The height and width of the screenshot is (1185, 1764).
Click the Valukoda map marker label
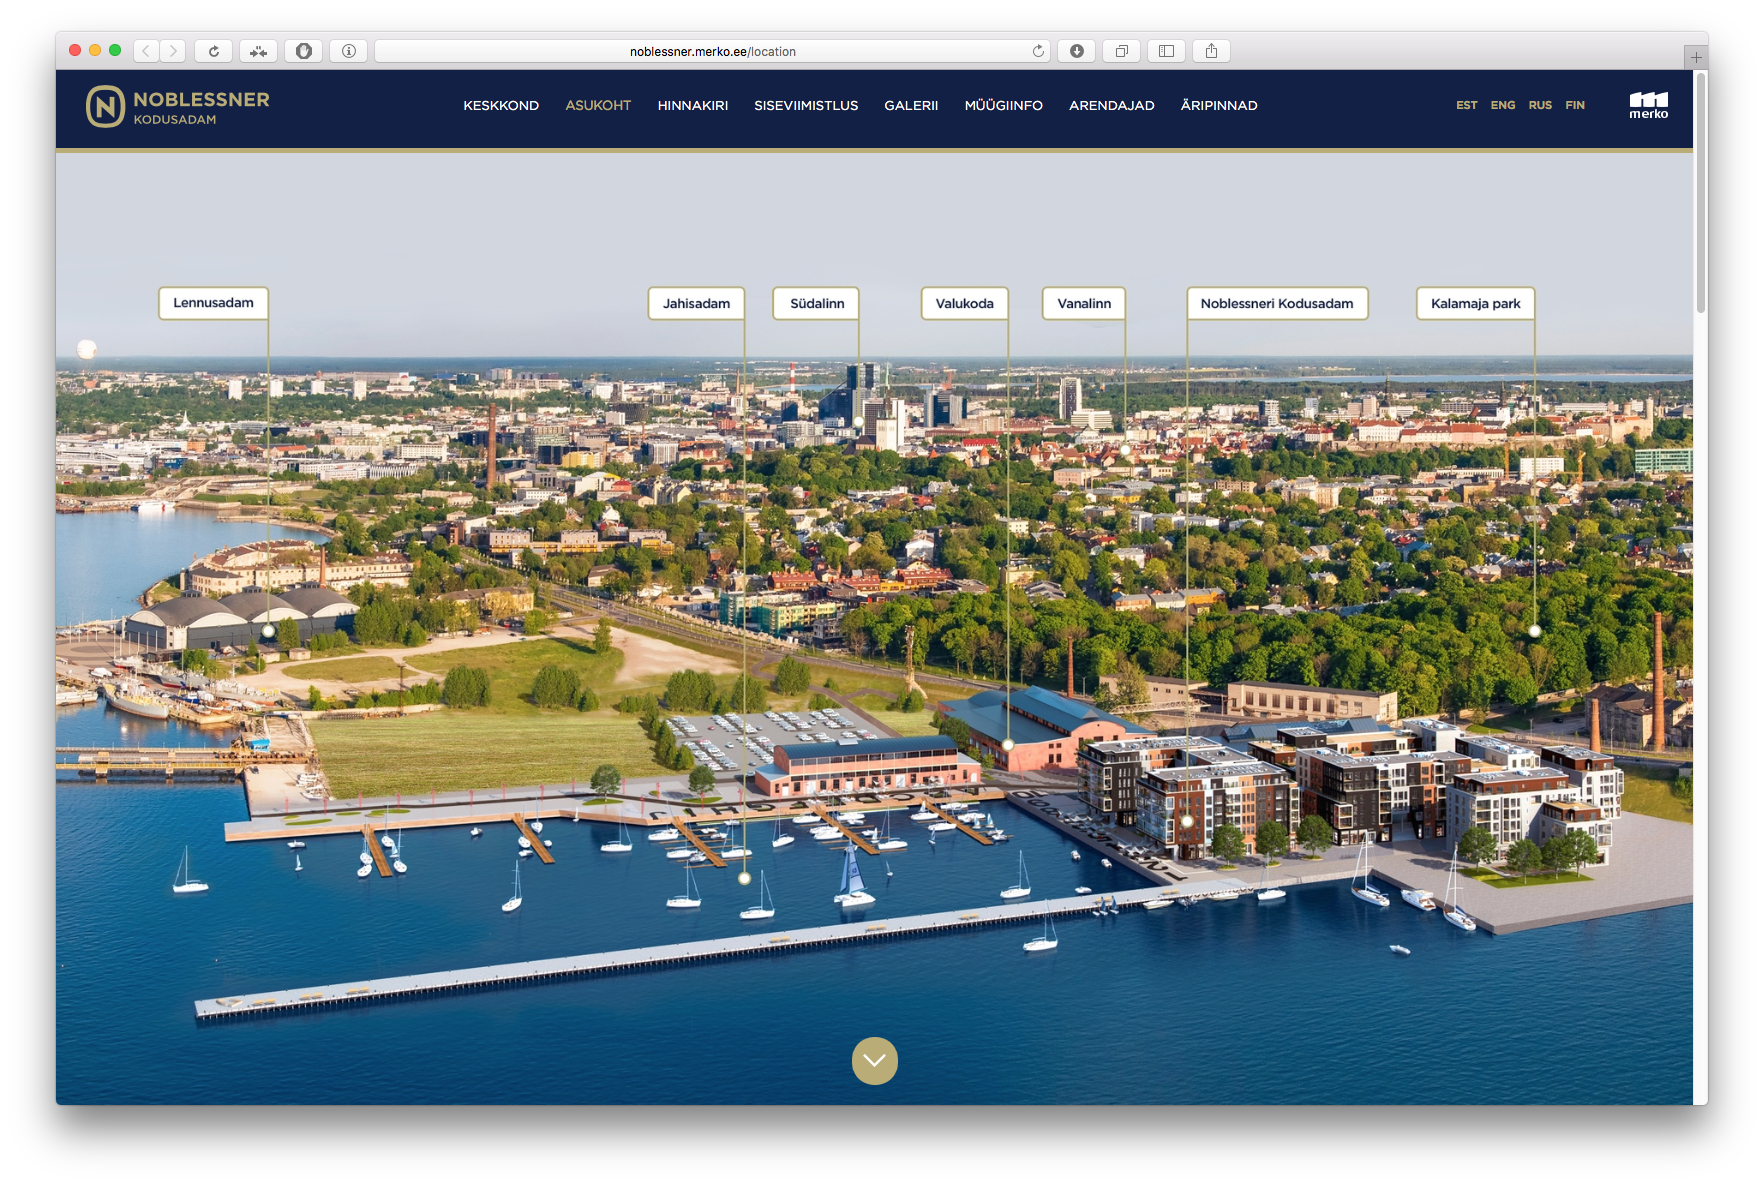(964, 304)
